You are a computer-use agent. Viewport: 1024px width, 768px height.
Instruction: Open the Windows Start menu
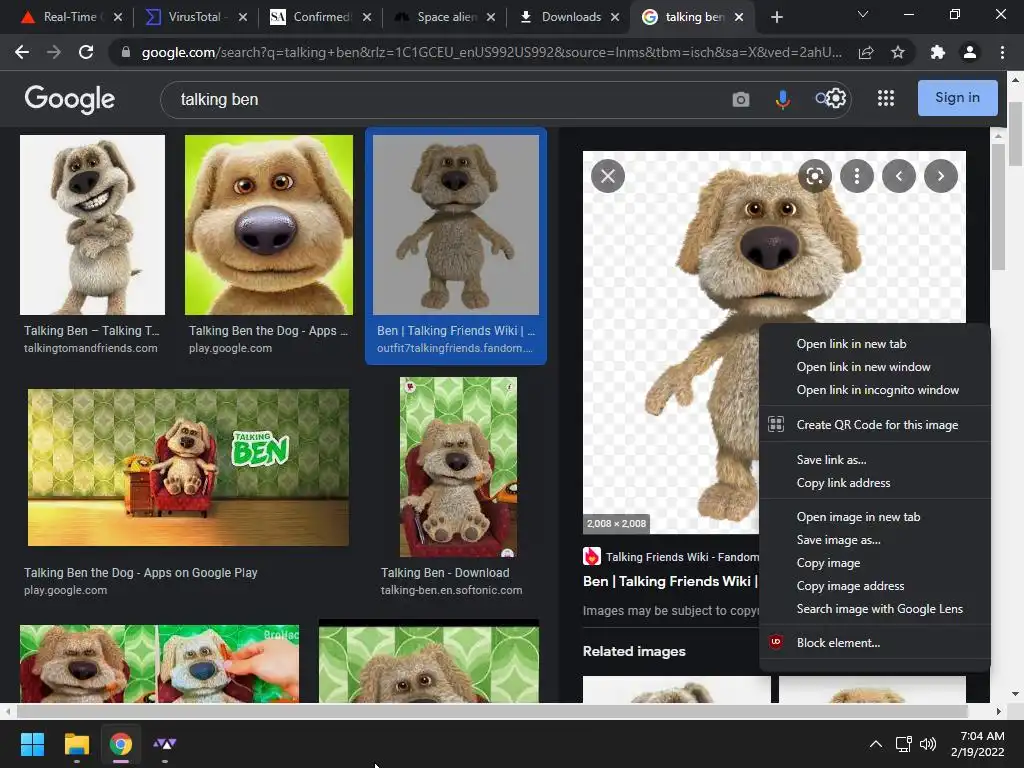point(32,744)
